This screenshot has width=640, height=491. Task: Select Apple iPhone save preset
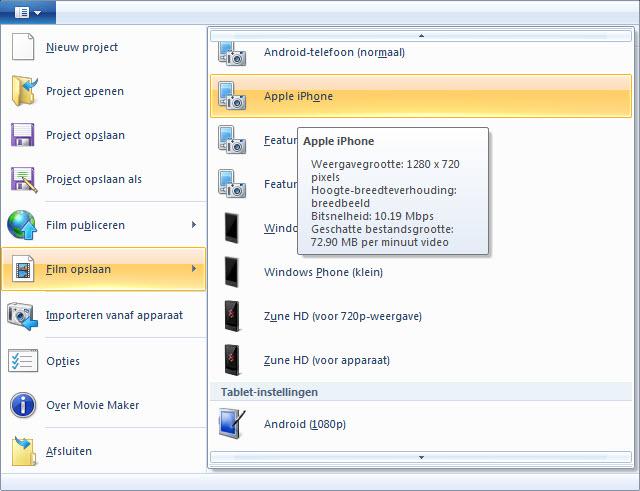[x=298, y=96]
